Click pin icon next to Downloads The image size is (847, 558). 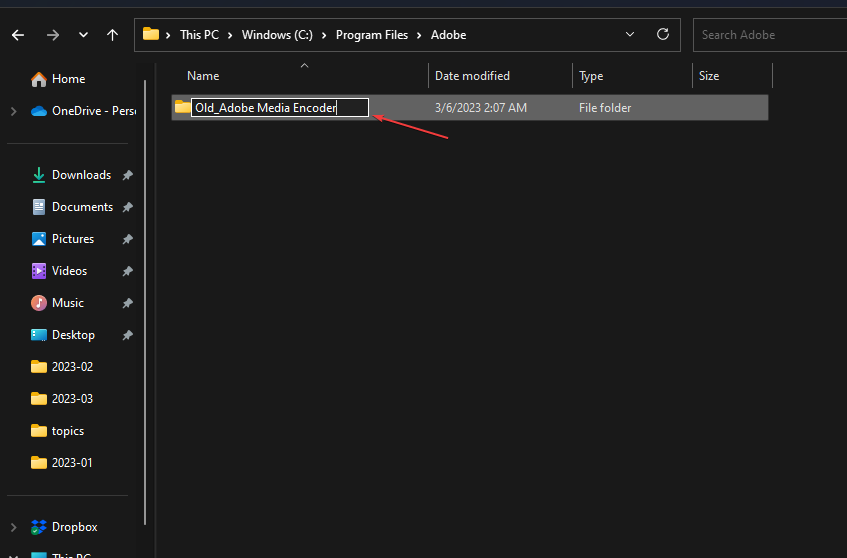[x=127, y=175]
